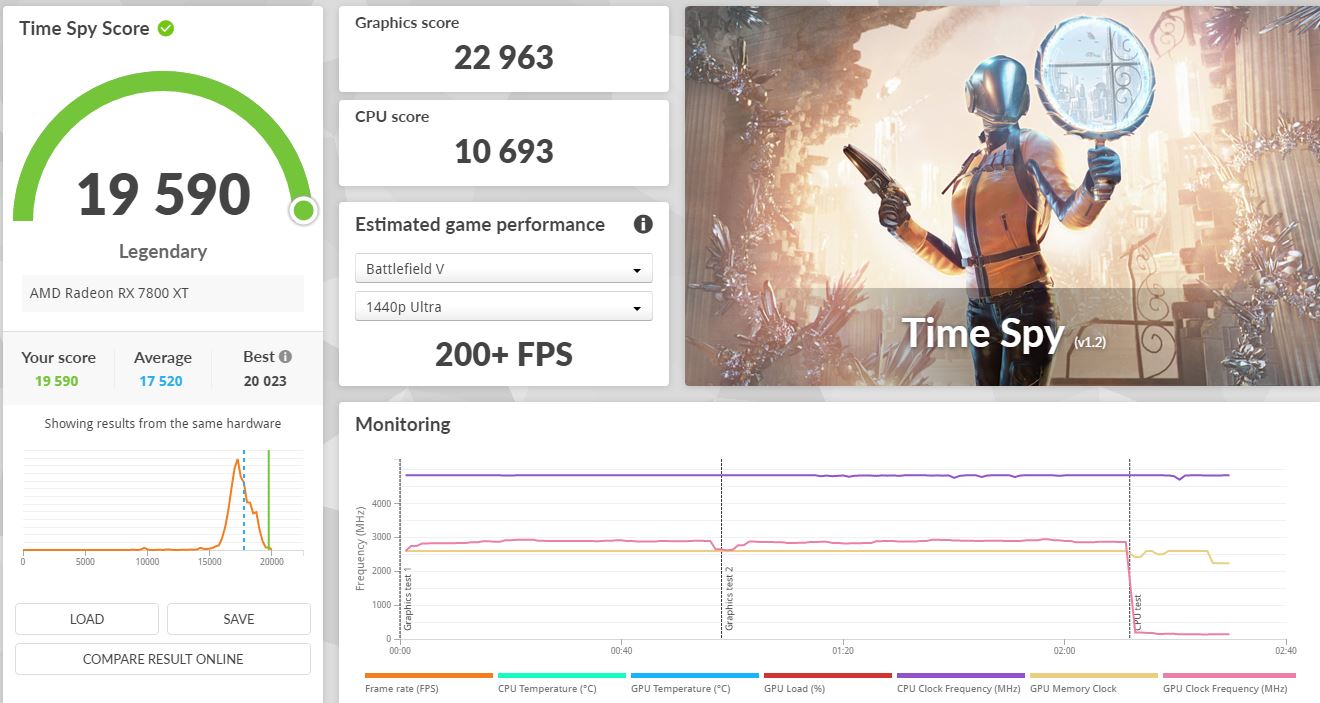Toggle GPU Memory Clock legend entry
The image size is (1320, 703).
1093,683
